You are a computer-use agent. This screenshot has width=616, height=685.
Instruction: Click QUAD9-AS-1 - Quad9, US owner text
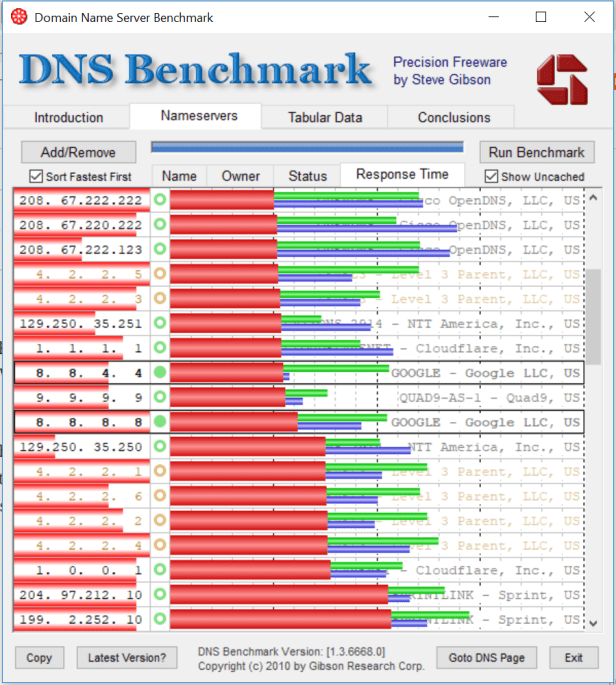click(490, 398)
